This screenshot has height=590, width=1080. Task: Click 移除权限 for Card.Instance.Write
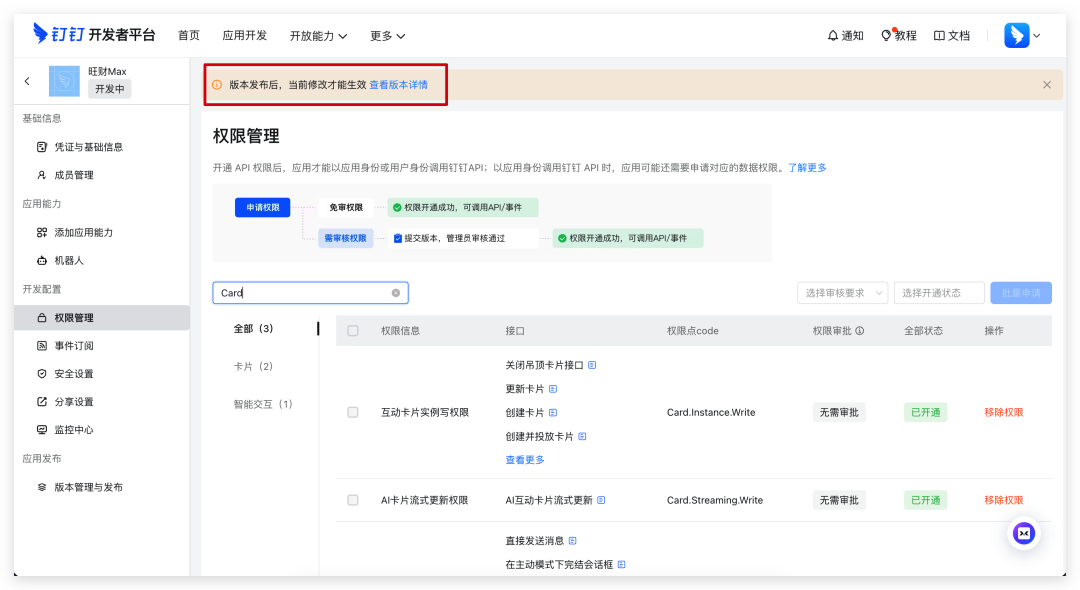1003,412
